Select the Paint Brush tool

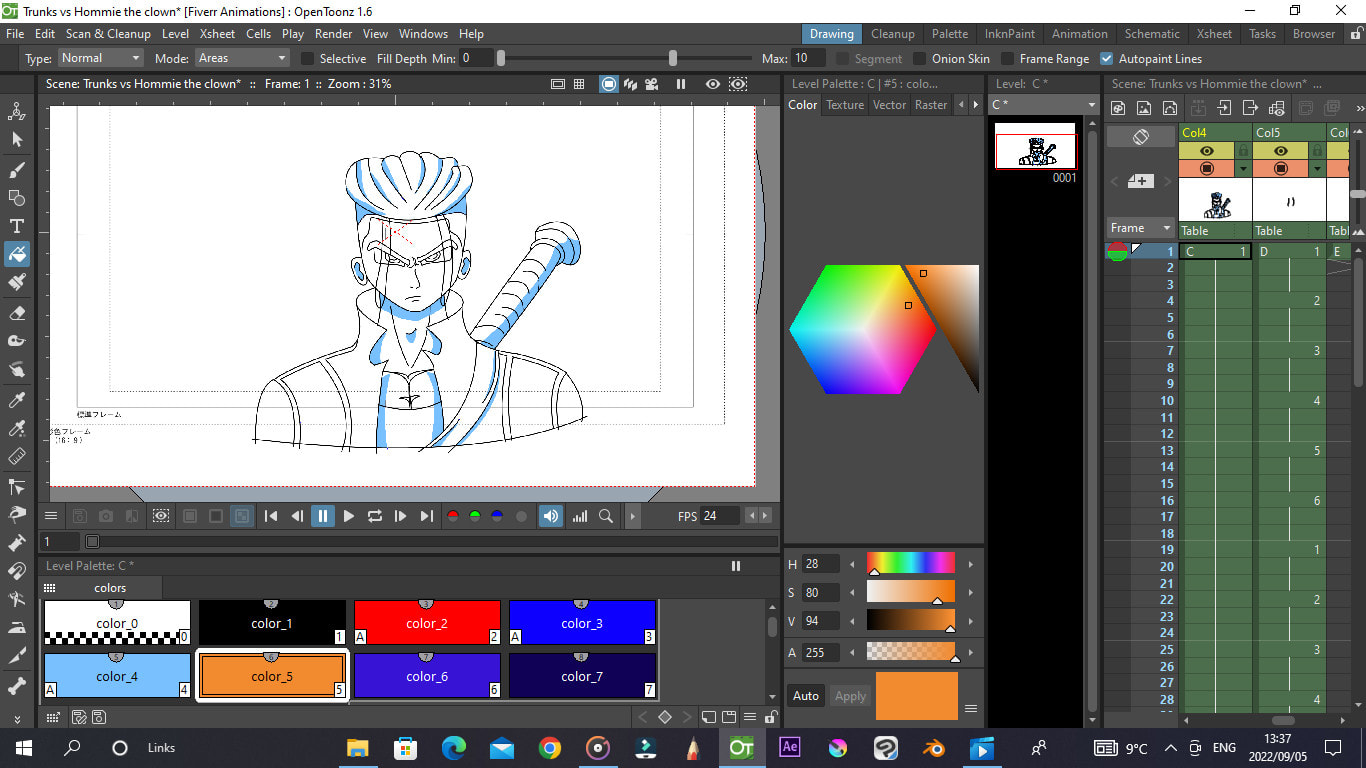pyautogui.click(x=17, y=283)
